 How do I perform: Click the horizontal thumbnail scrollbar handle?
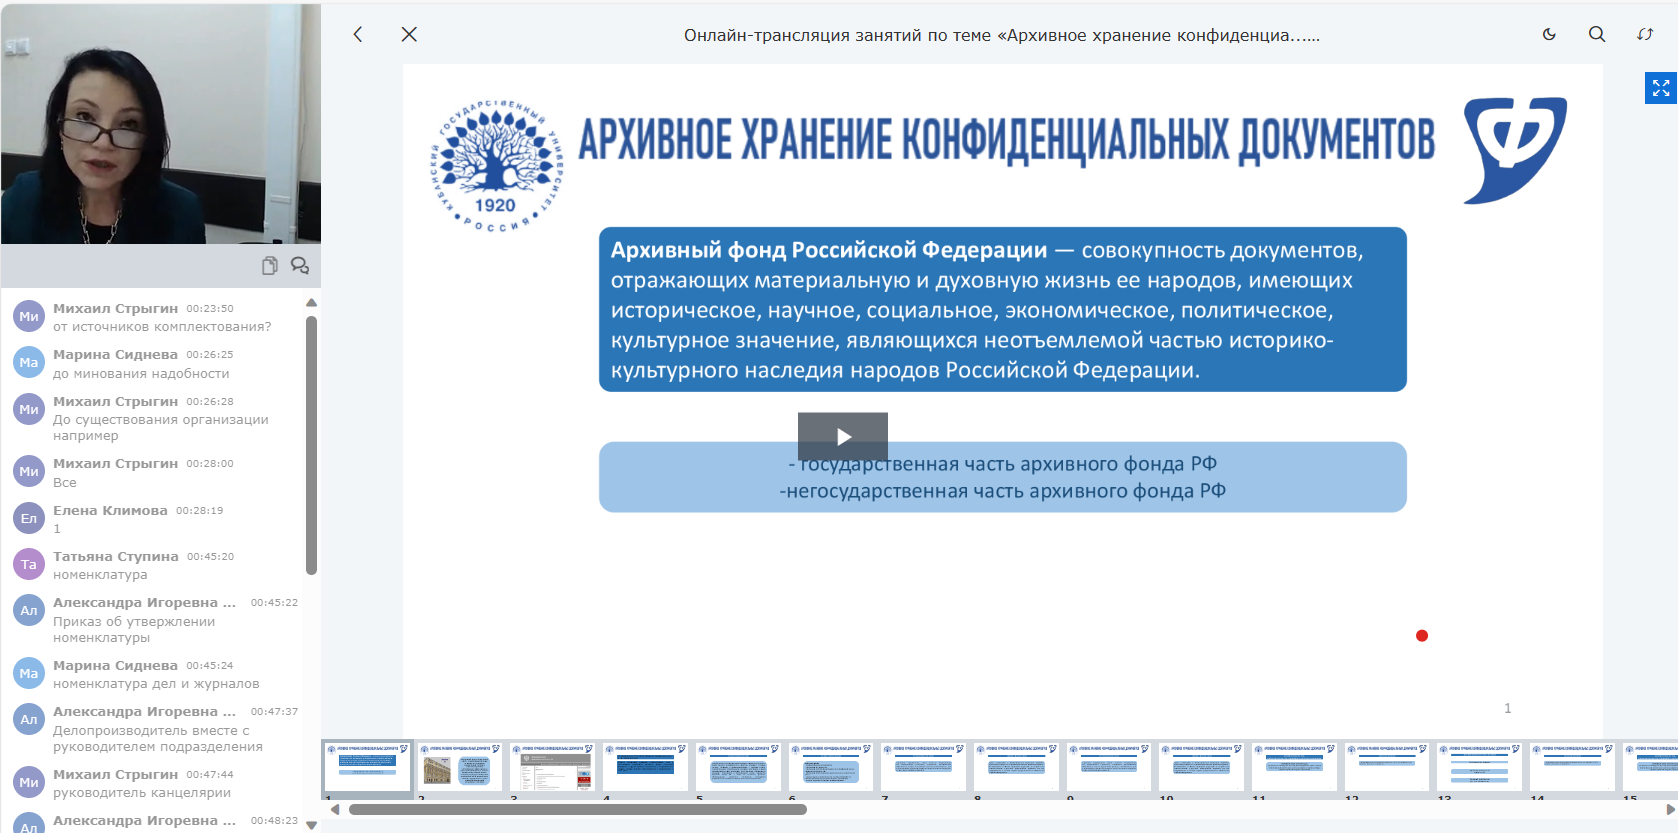(577, 810)
